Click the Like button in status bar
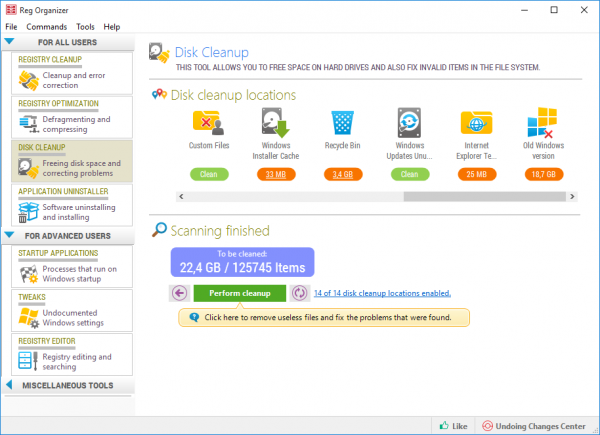 (x=453, y=426)
